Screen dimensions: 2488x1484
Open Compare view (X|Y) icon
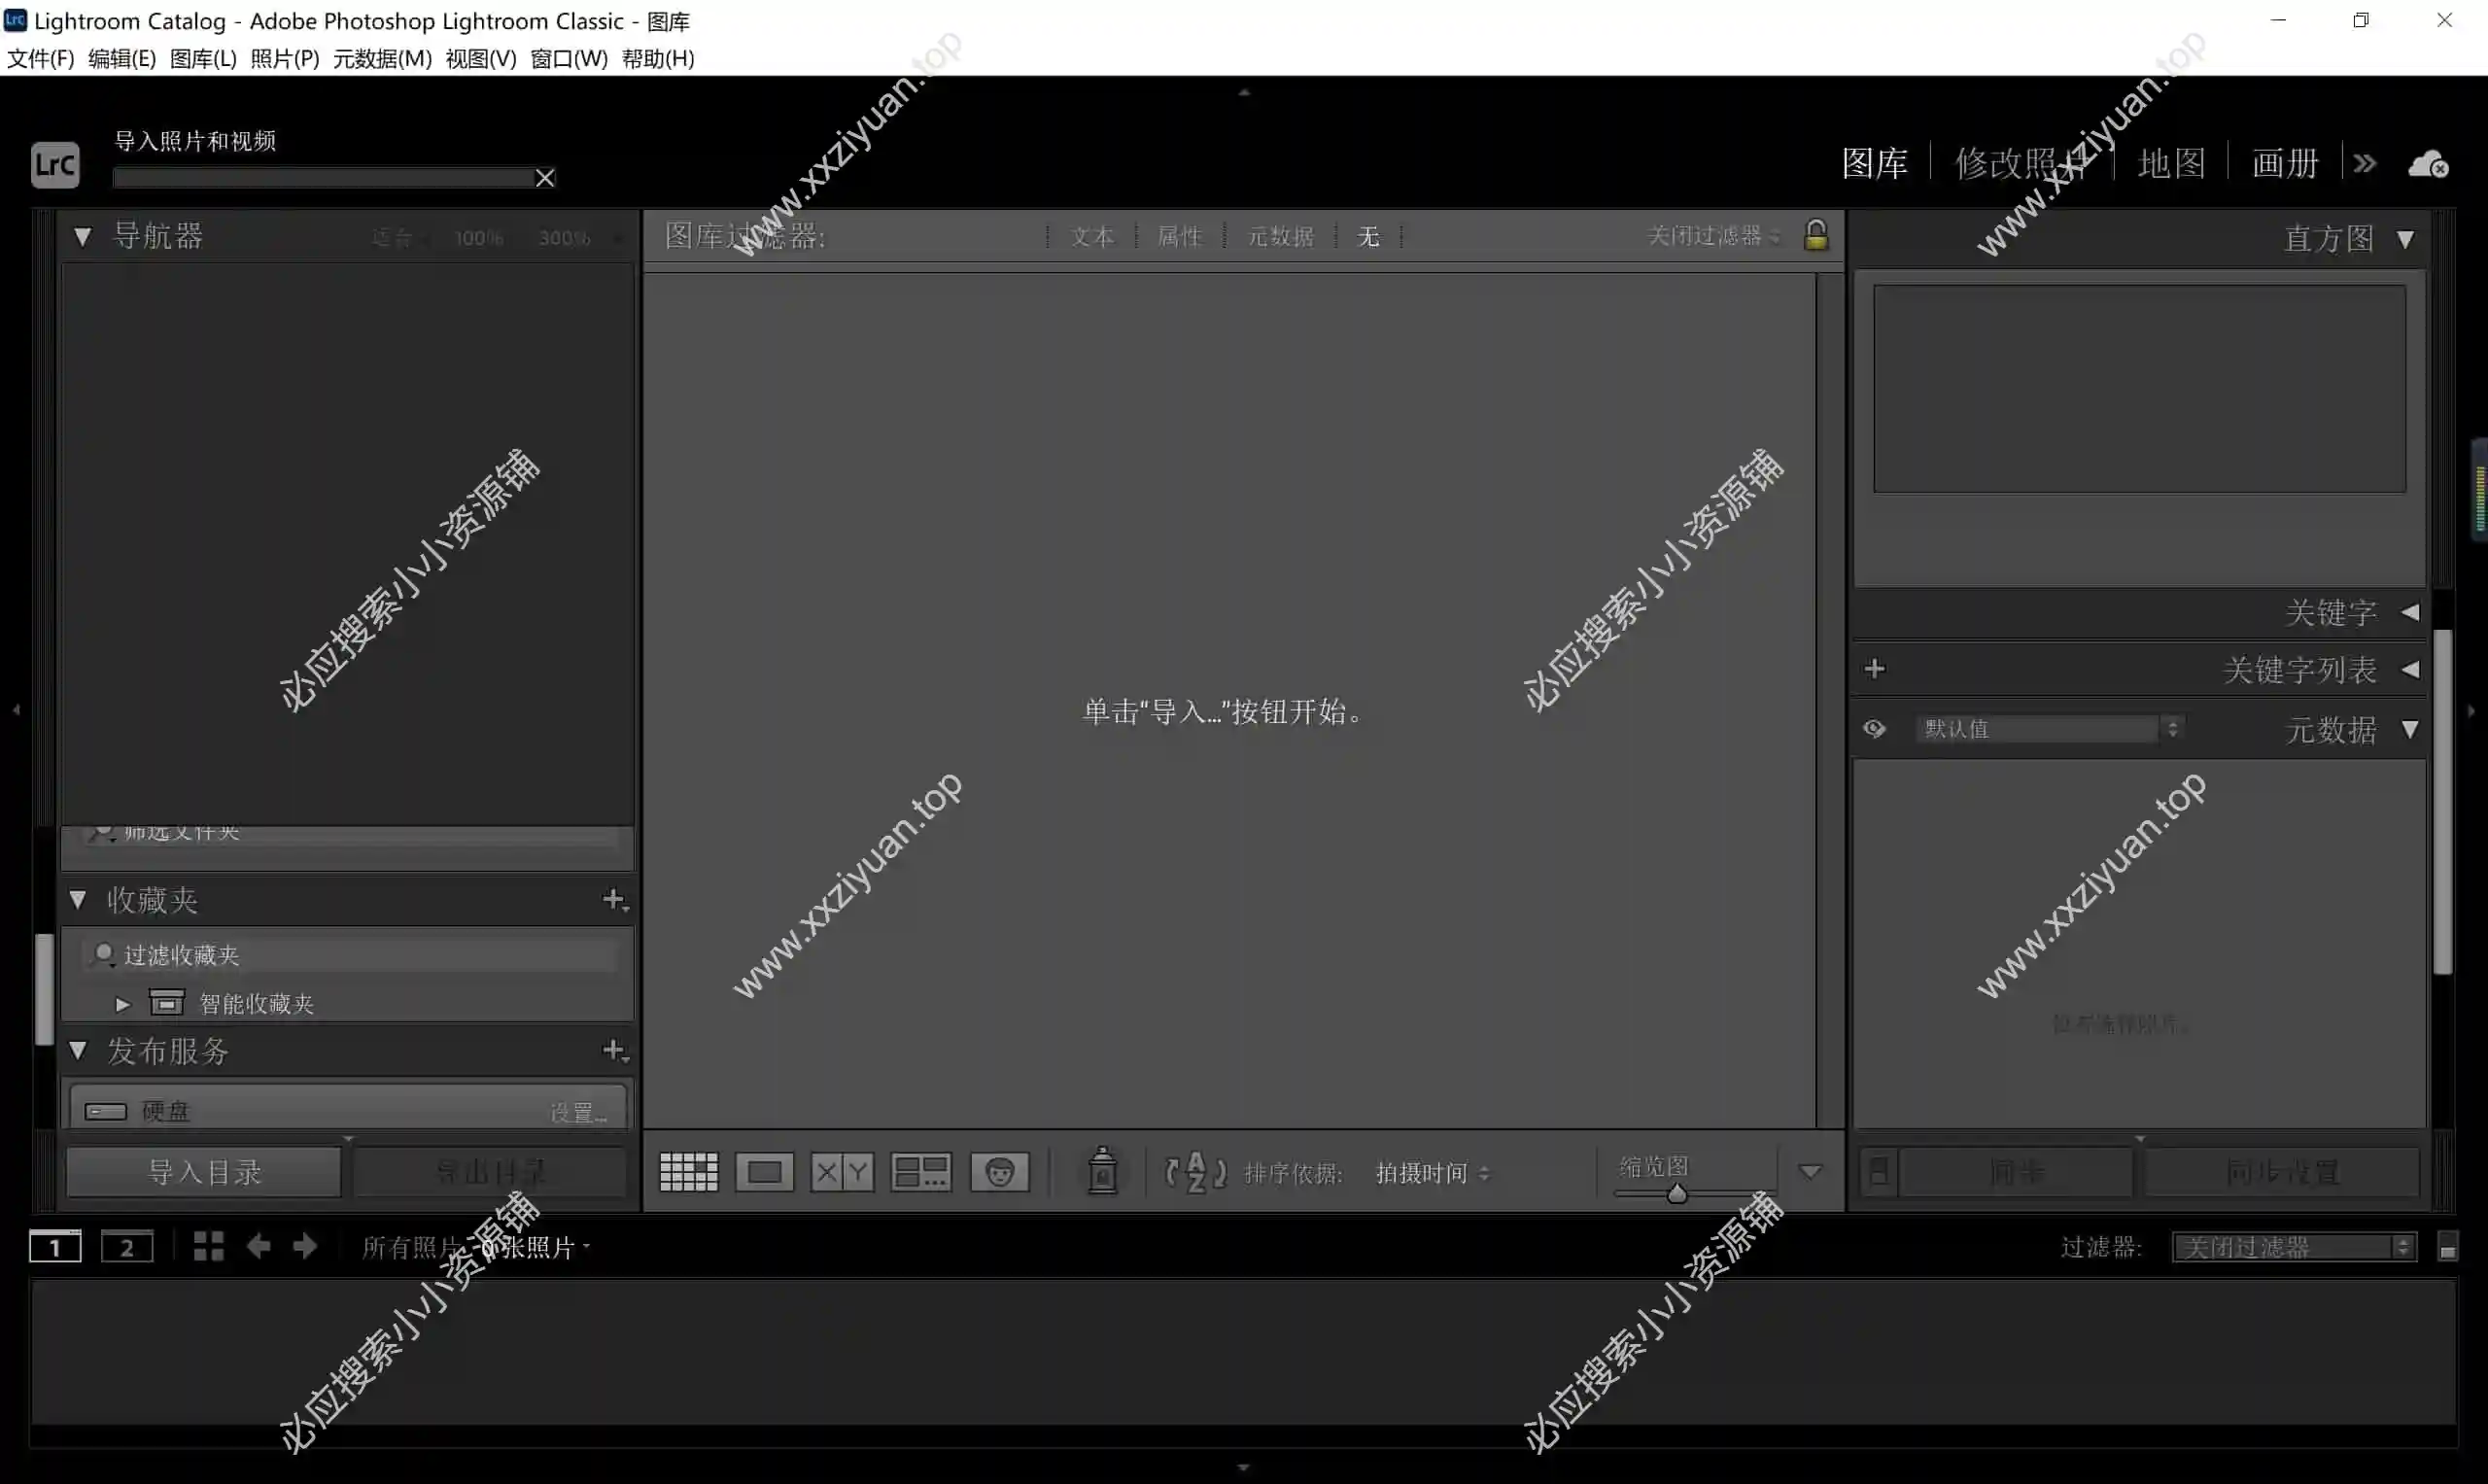[842, 1171]
